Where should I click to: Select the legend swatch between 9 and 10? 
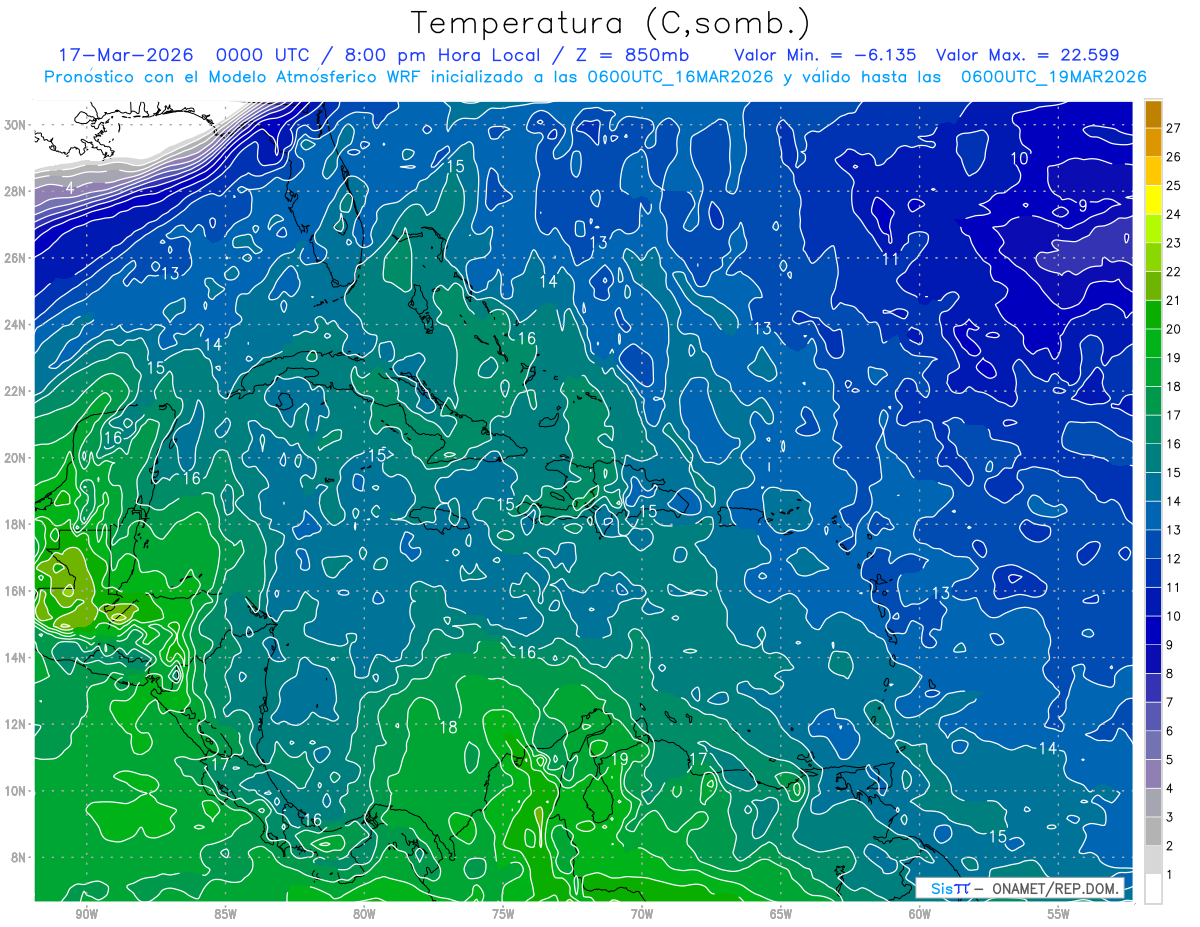pos(1153,630)
